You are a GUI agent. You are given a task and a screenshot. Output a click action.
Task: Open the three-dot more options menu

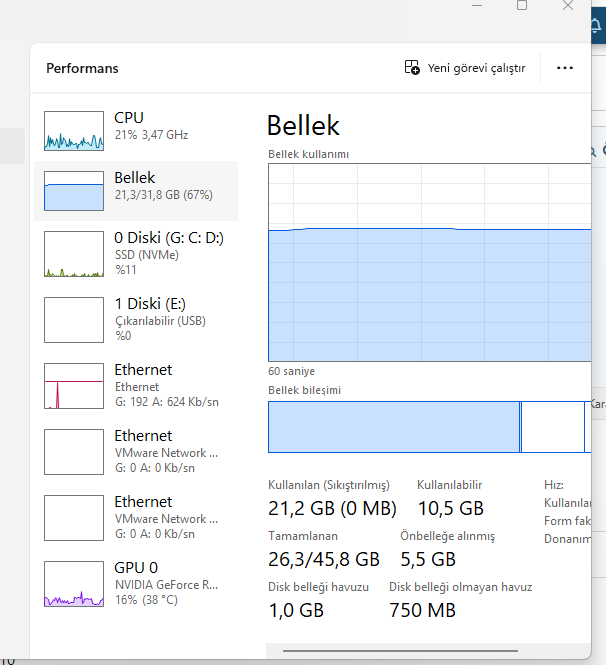565,68
